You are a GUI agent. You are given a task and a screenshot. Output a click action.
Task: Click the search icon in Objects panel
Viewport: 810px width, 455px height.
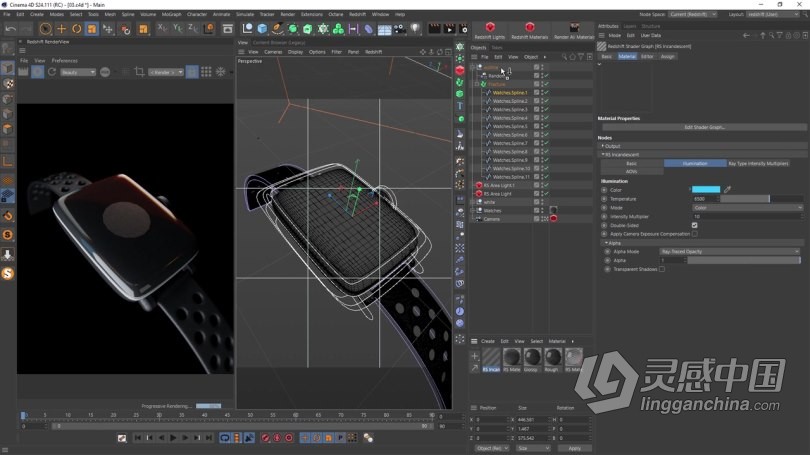click(x=564, y=57)
